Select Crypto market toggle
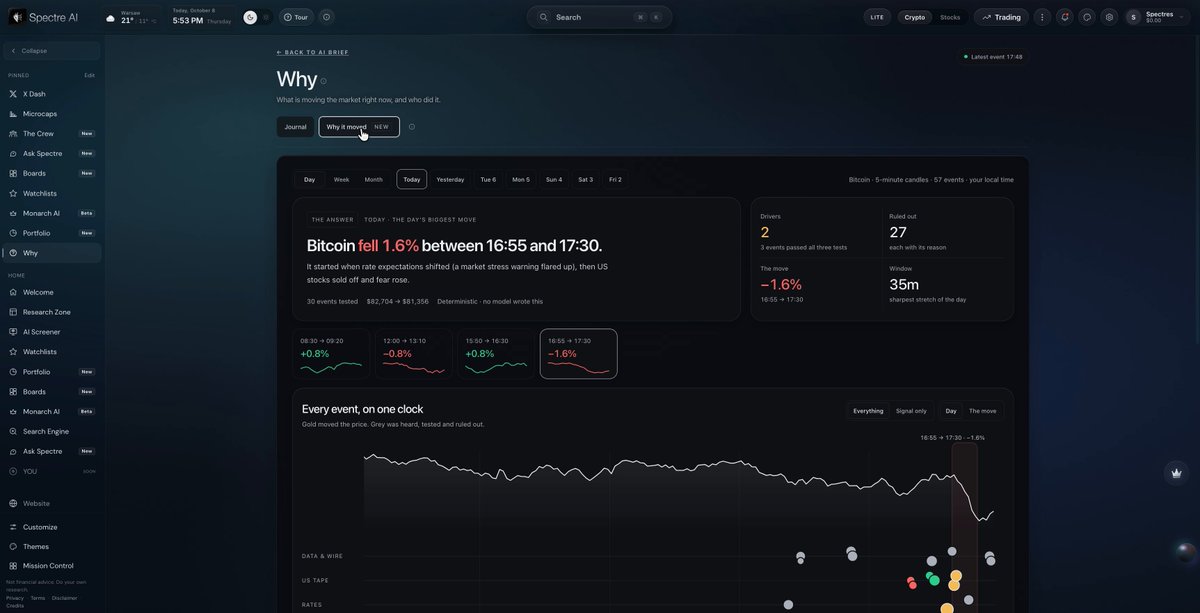The width and height of the screenshot is (1200, 613). coord(915,17)
